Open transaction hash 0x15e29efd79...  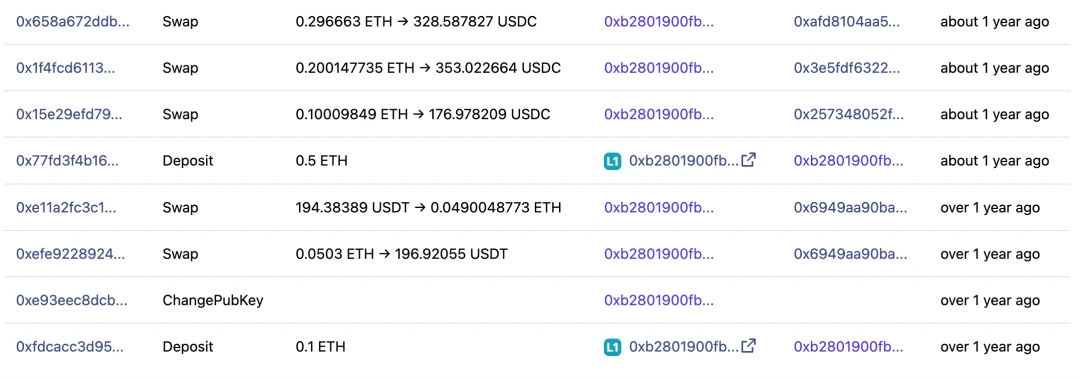point(70,114)
